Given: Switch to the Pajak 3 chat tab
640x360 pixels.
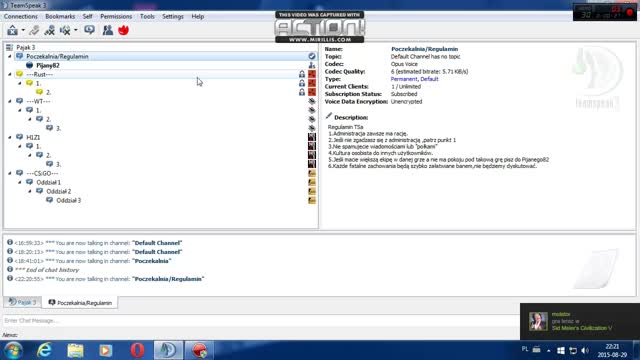Looking at the screenshot, I should (x=22, y=302).
